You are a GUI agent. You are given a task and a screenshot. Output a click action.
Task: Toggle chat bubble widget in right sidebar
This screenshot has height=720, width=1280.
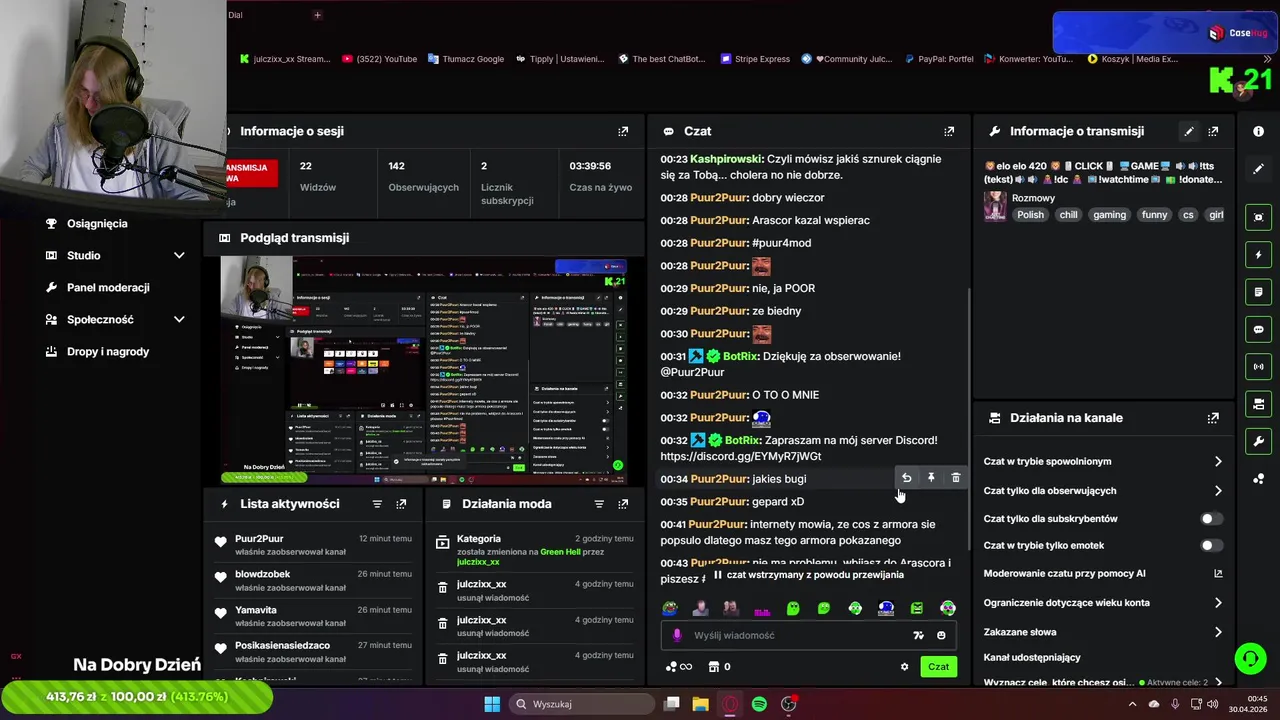tap(1259, 329)
